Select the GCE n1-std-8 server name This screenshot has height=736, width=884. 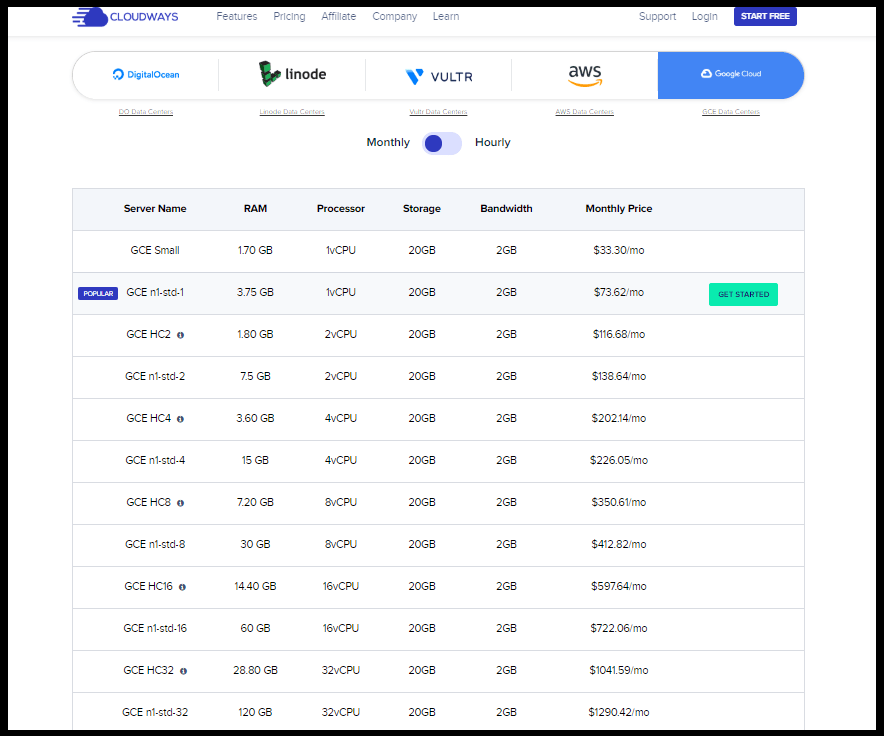(x=155, y=544)
